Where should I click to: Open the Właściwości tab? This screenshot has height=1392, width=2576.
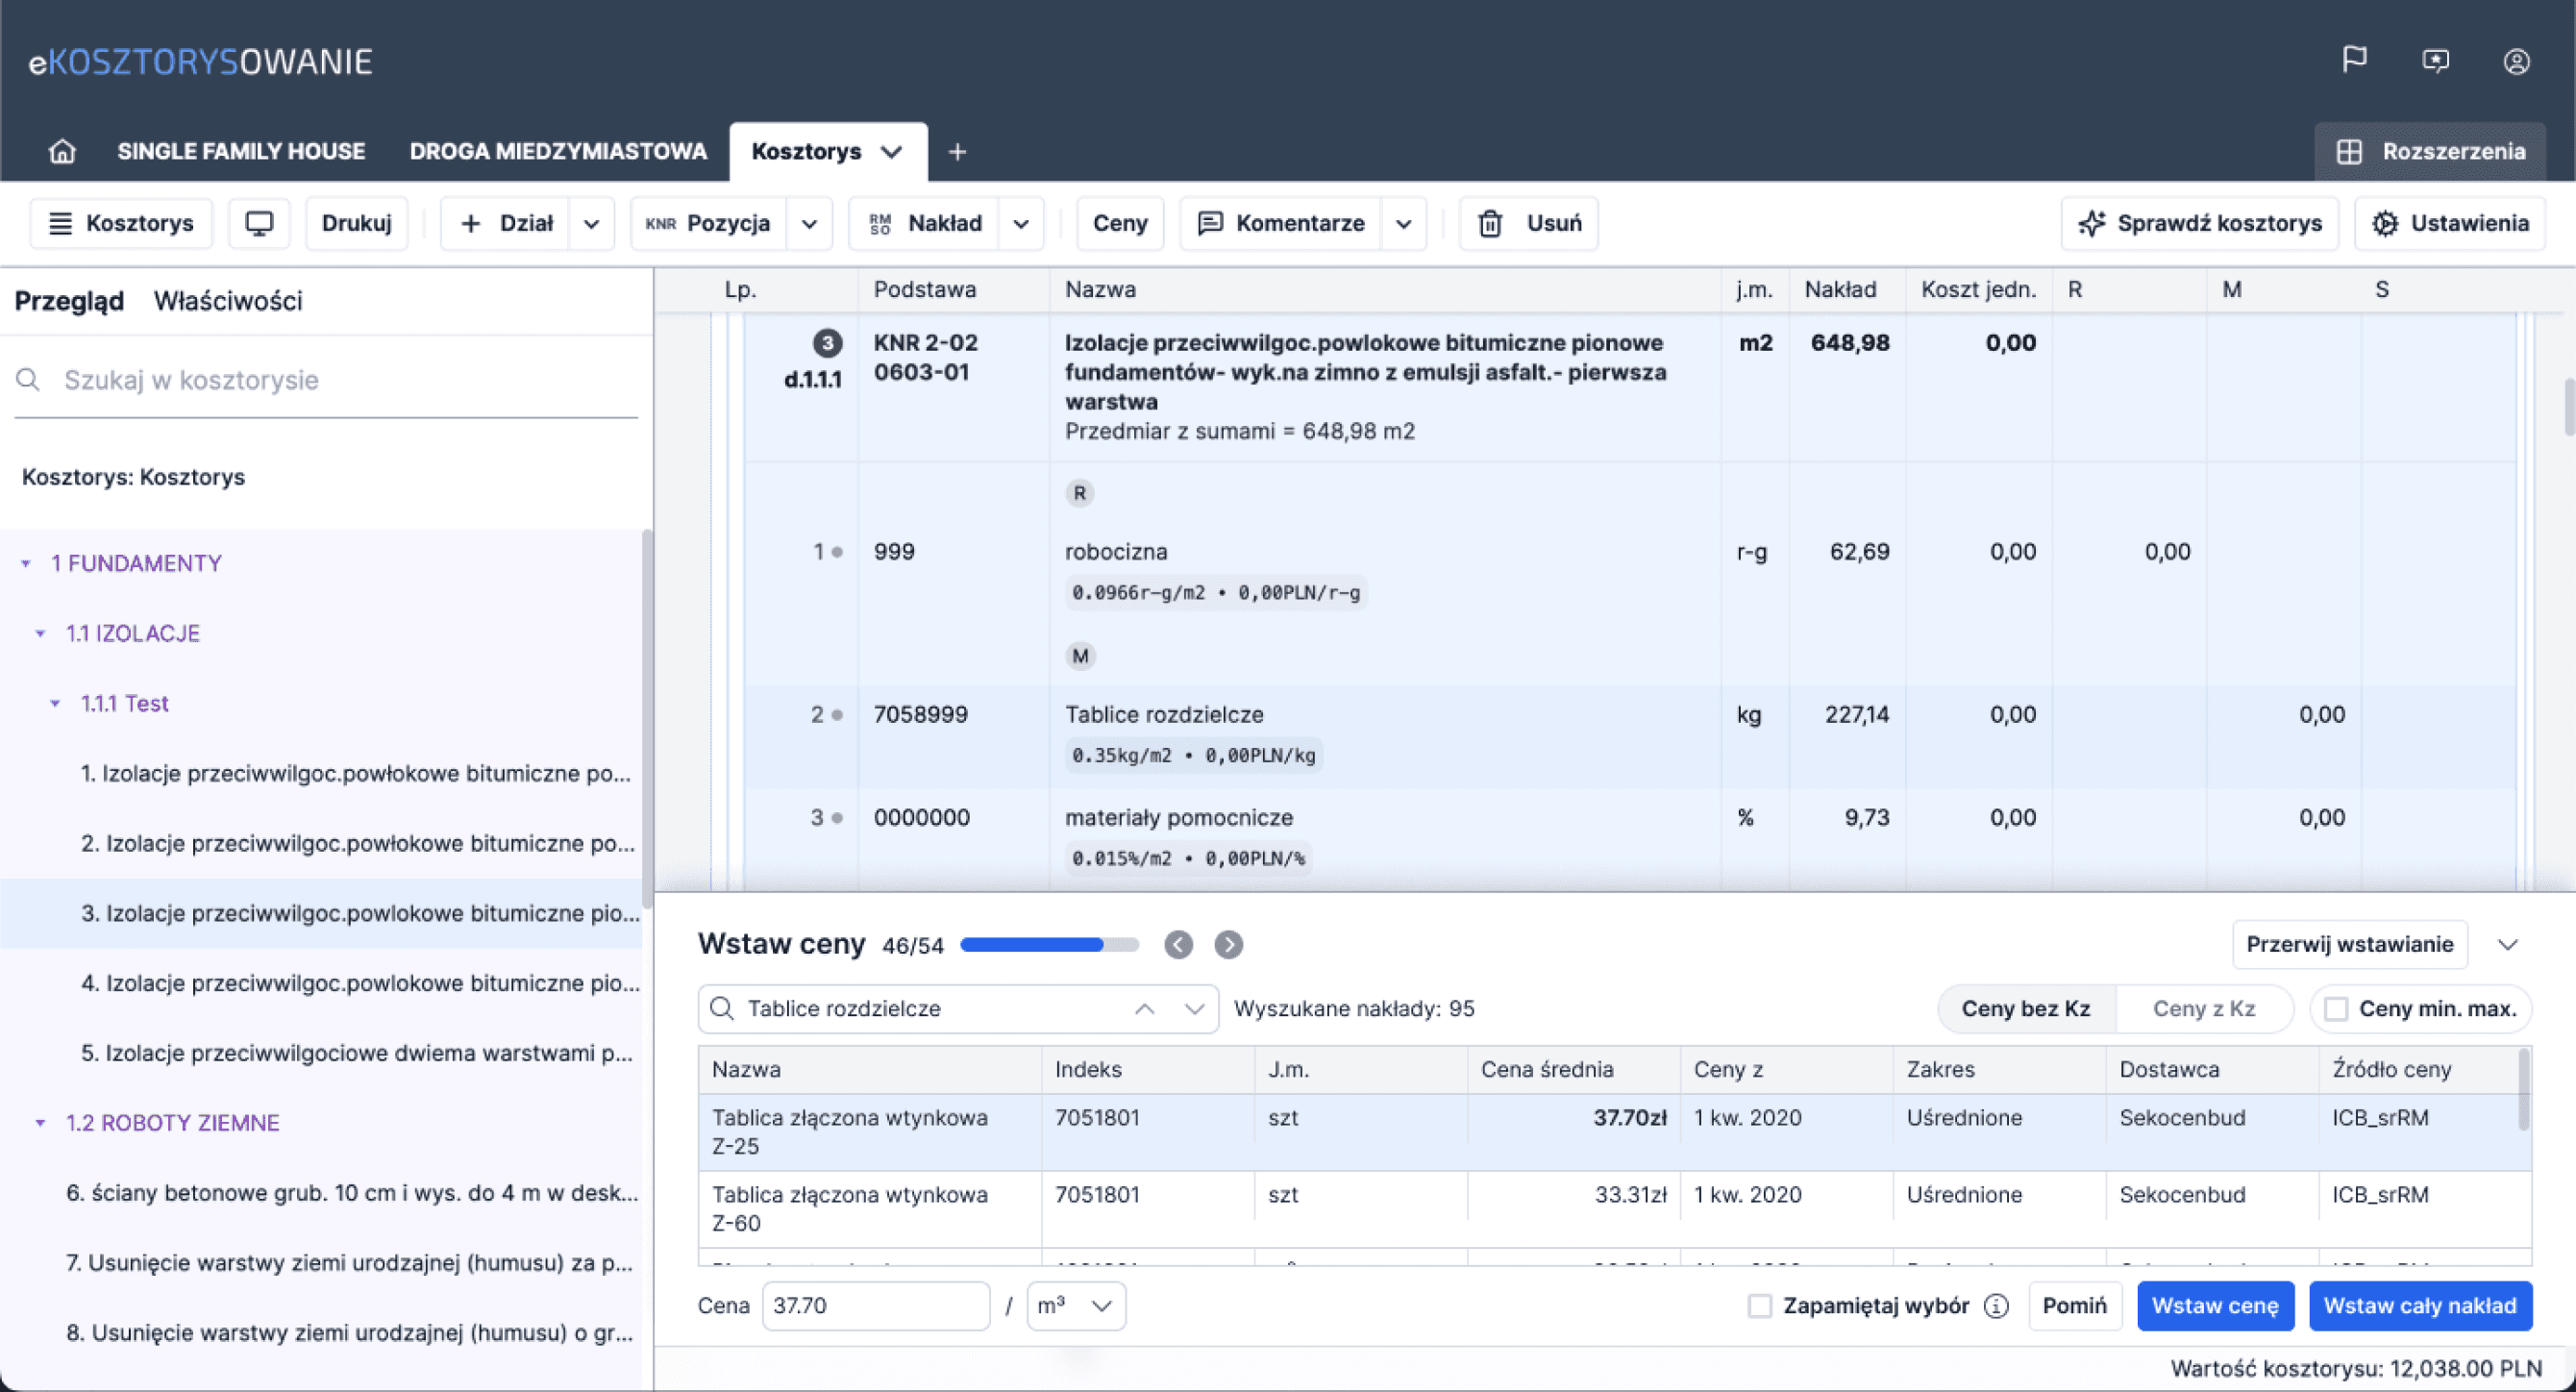[228, 301]
